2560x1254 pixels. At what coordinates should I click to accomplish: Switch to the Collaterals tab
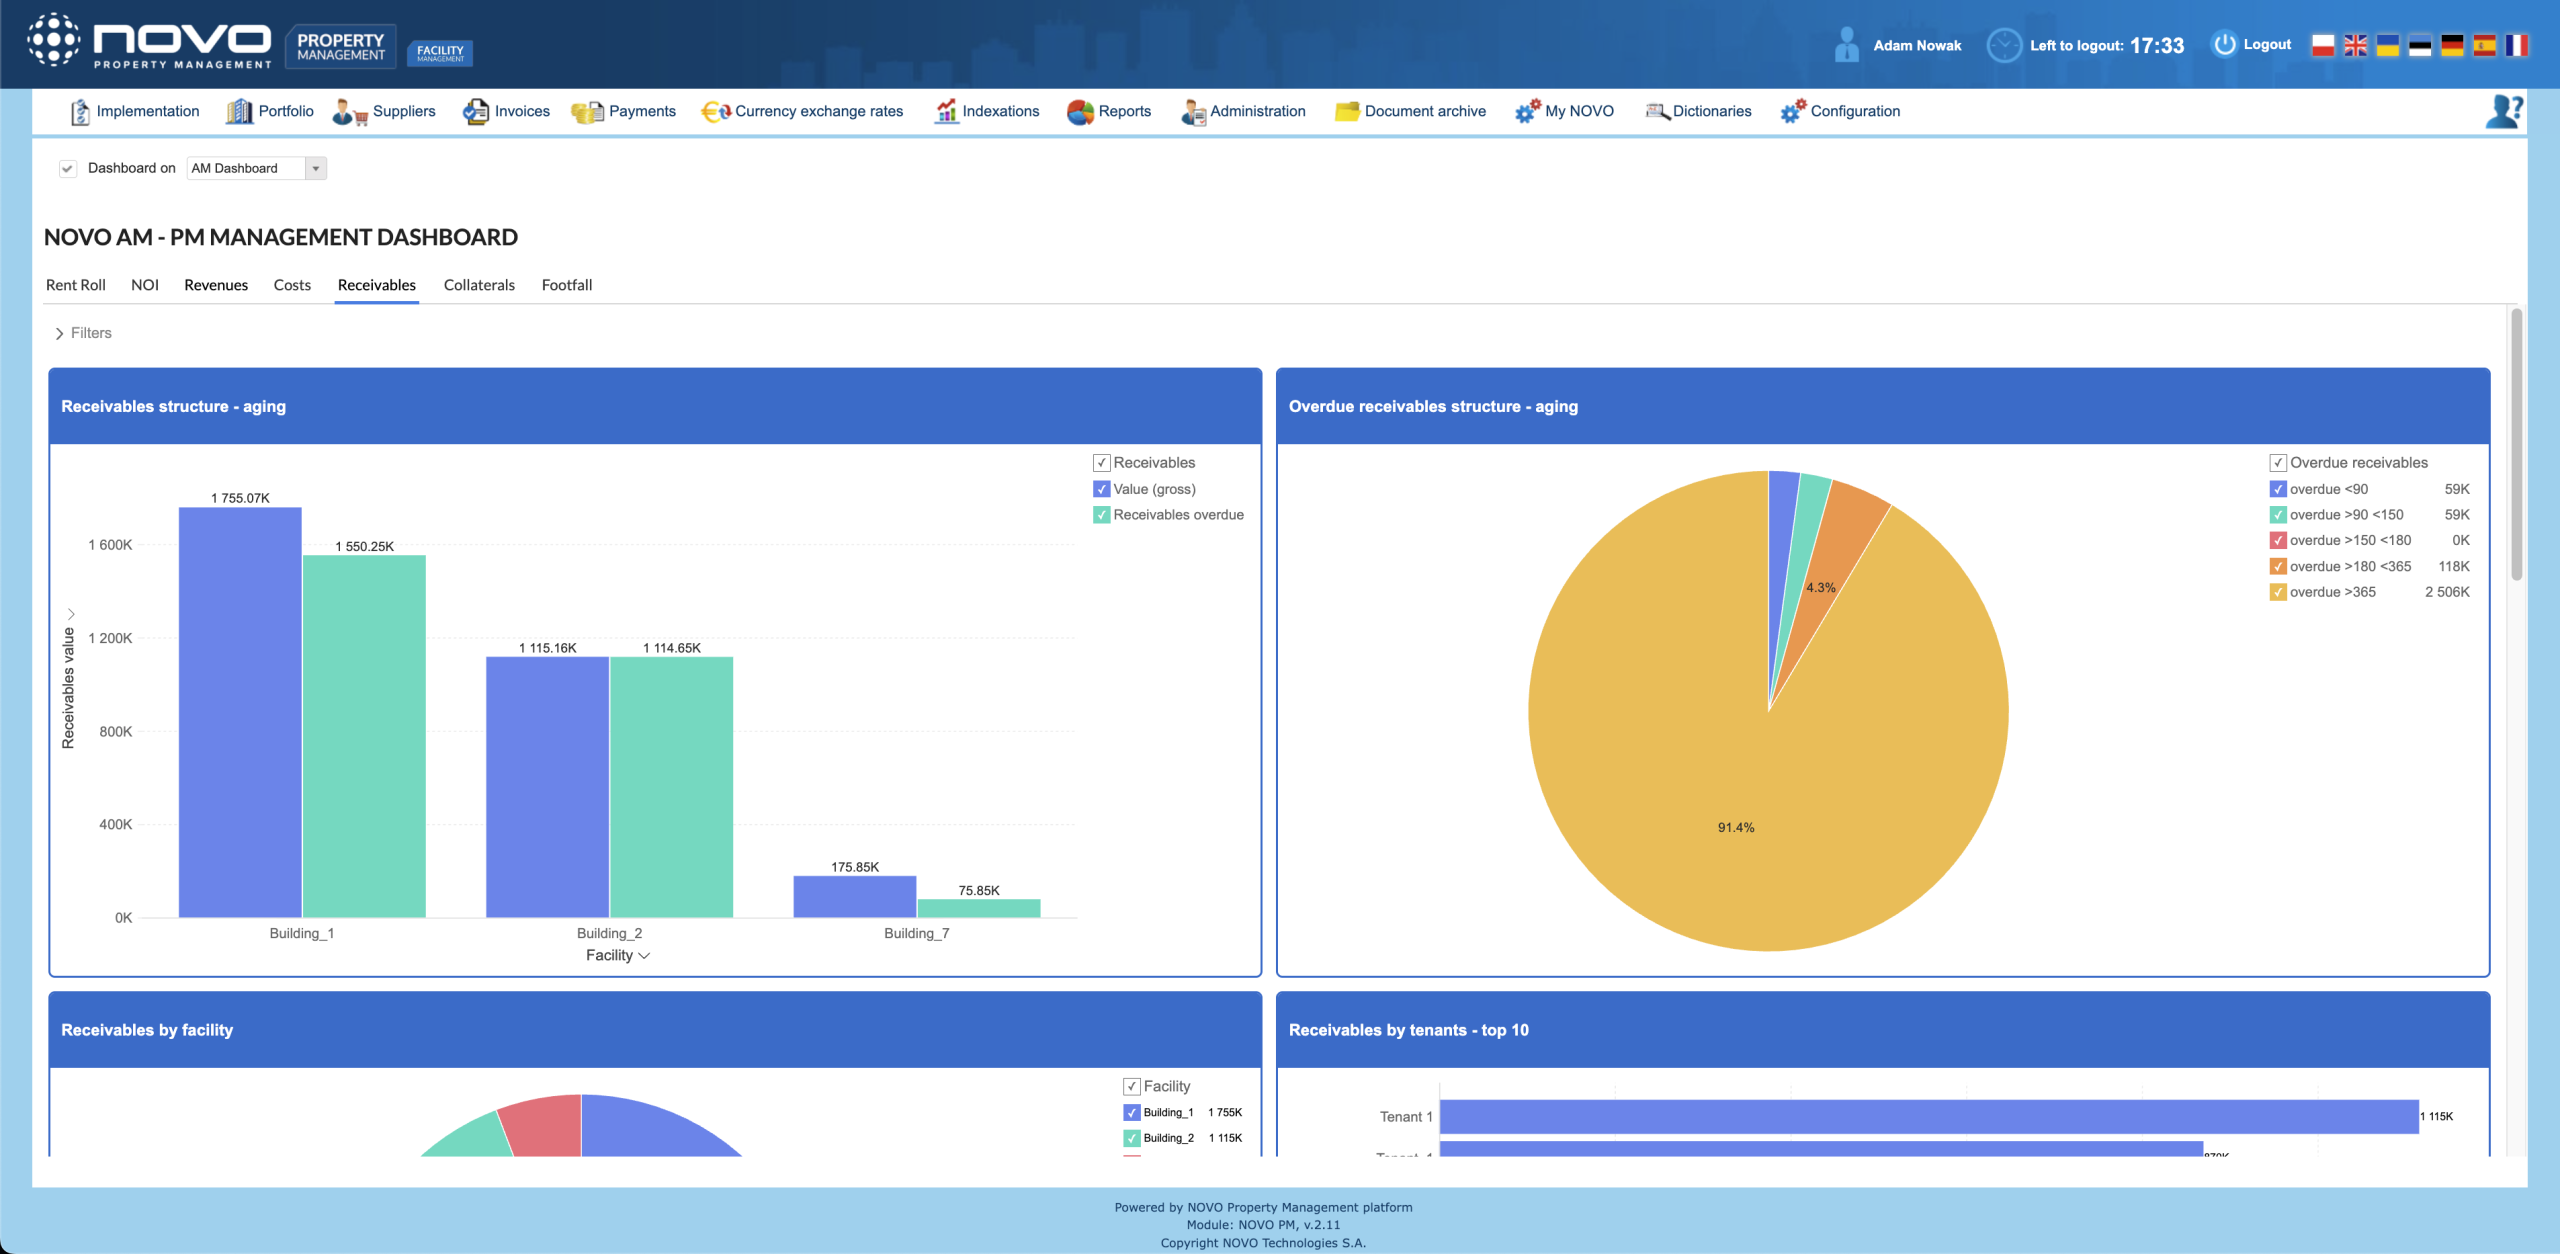[479, 285]
